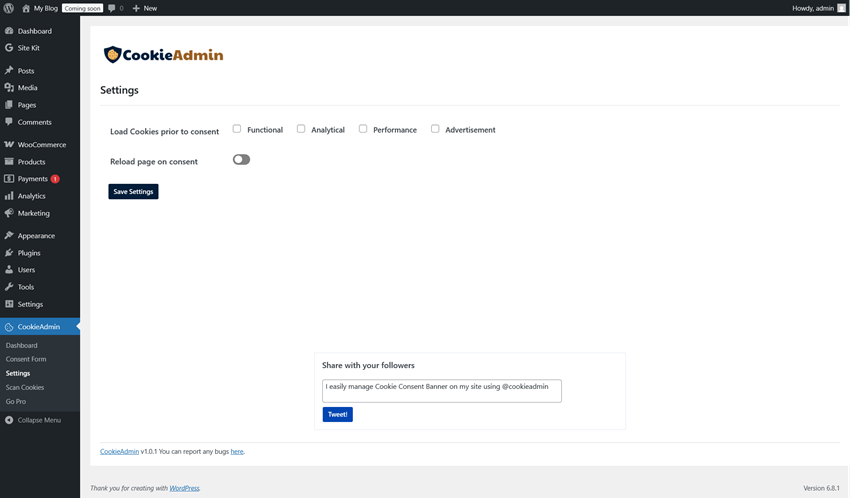Open the Payments menu item

pyautogui.click(x=40, y=179)
